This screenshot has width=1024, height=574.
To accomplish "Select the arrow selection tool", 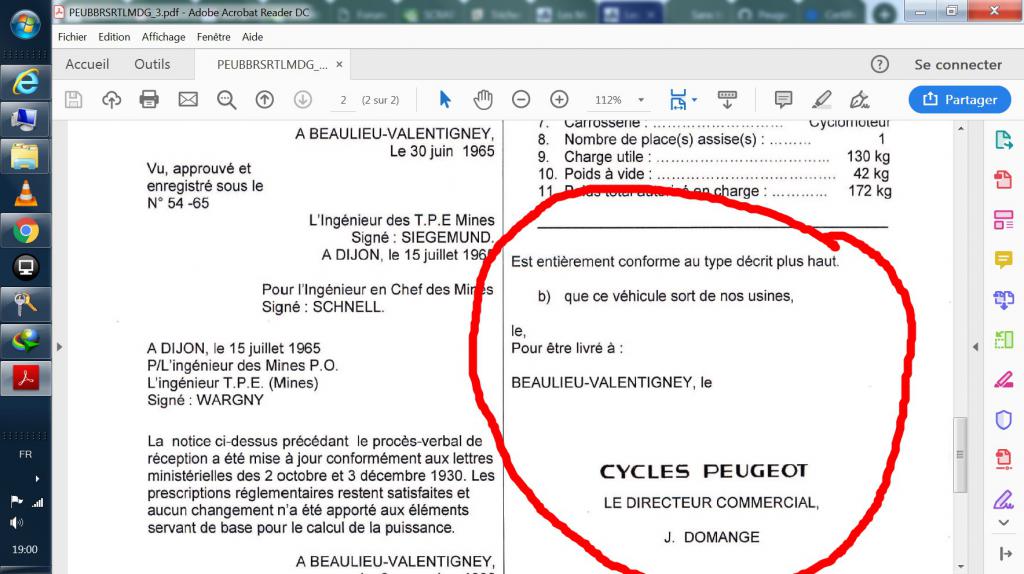I will click(x=445, y=99).
